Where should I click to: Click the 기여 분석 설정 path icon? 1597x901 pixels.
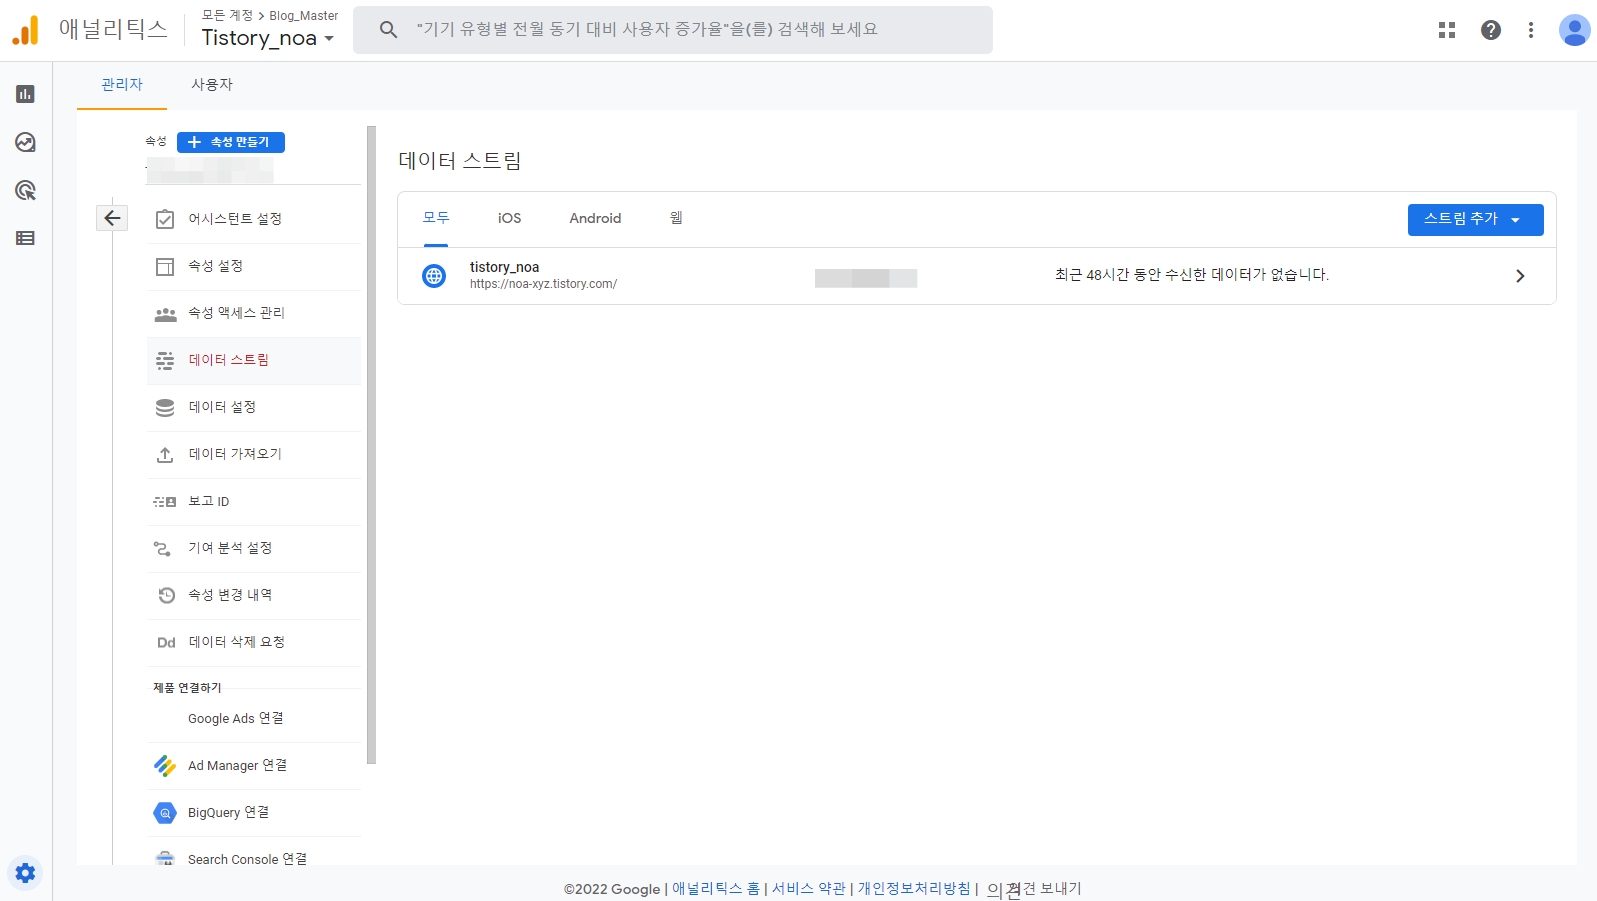click(162, 549)
